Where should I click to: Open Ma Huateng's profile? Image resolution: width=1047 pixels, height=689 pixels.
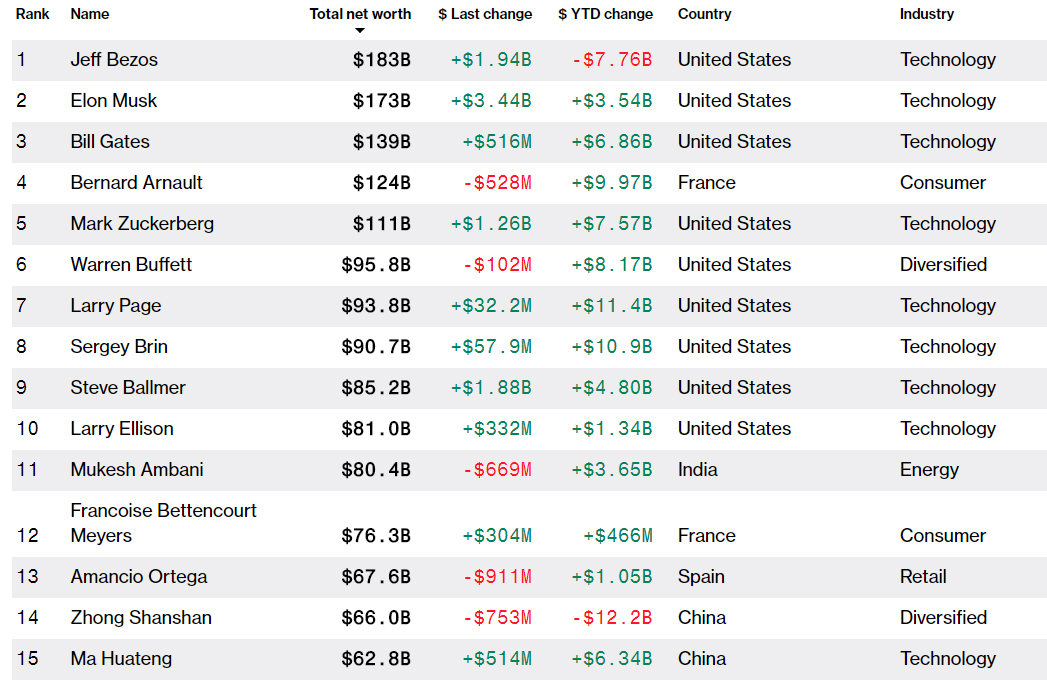coord(121,659)
